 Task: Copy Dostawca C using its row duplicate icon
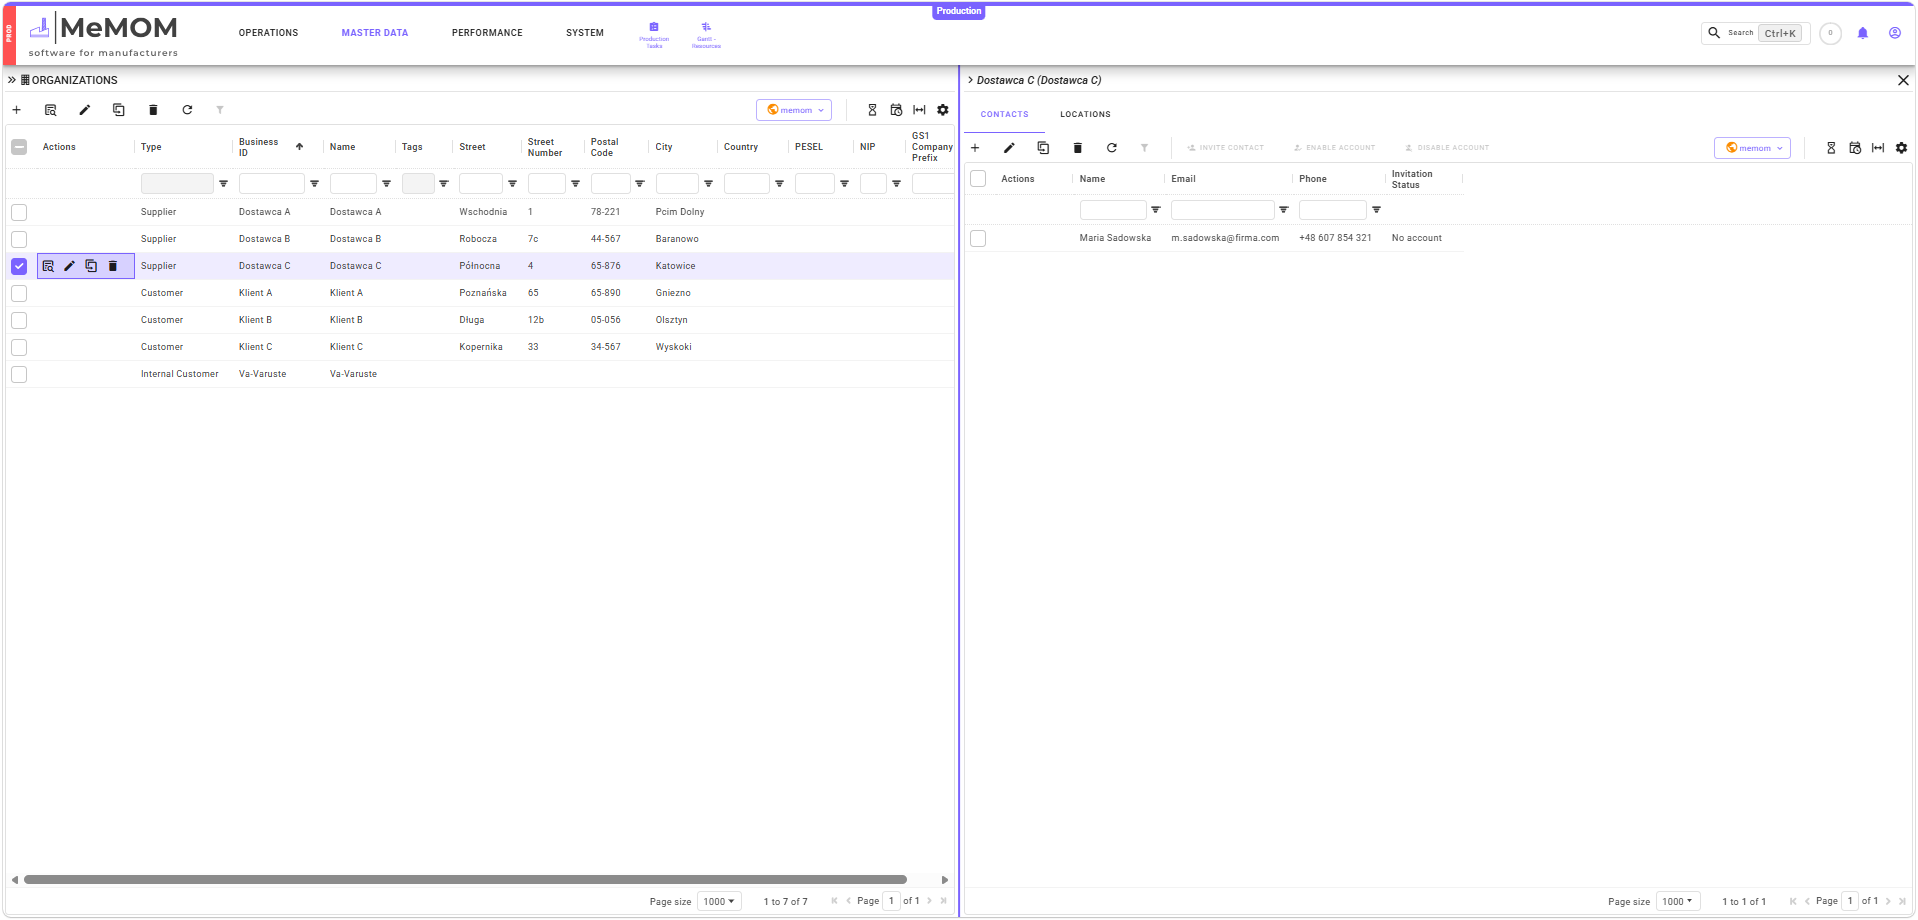pyautogui.click(x=91, y=266)
